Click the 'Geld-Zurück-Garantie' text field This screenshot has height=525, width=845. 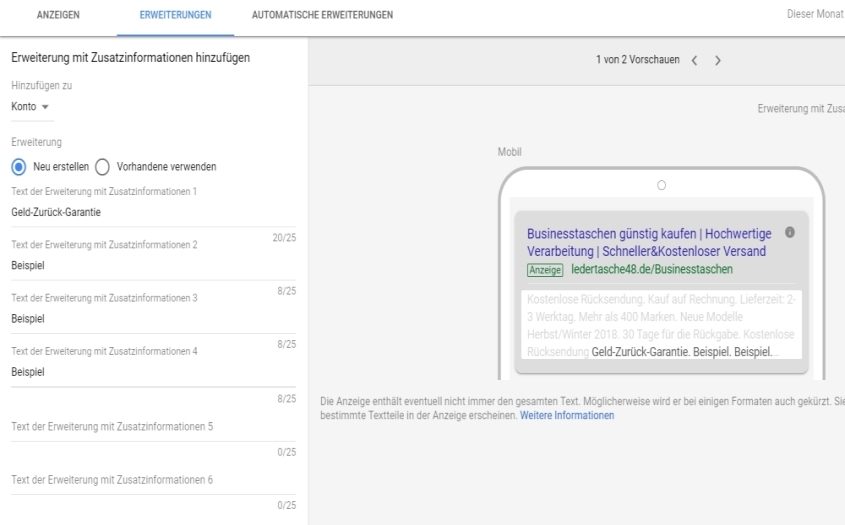[150, 212]
